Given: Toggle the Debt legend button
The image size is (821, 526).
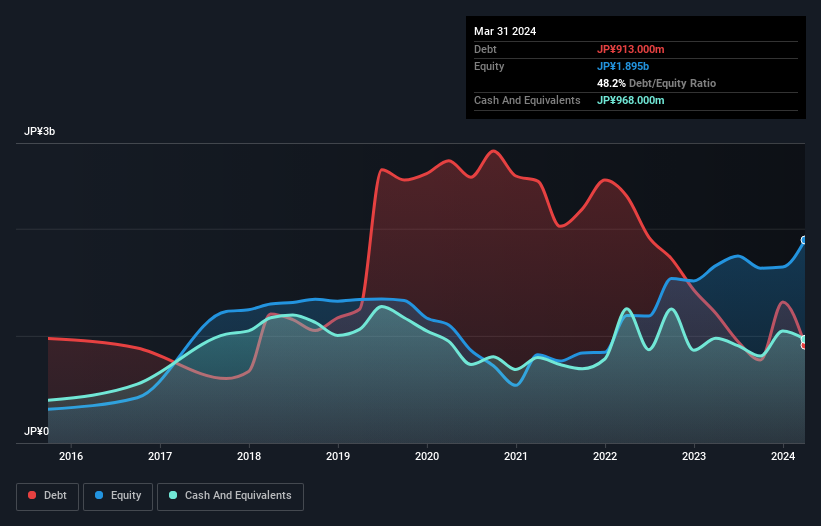Looking at the screenshot, I should coord(48,496).
